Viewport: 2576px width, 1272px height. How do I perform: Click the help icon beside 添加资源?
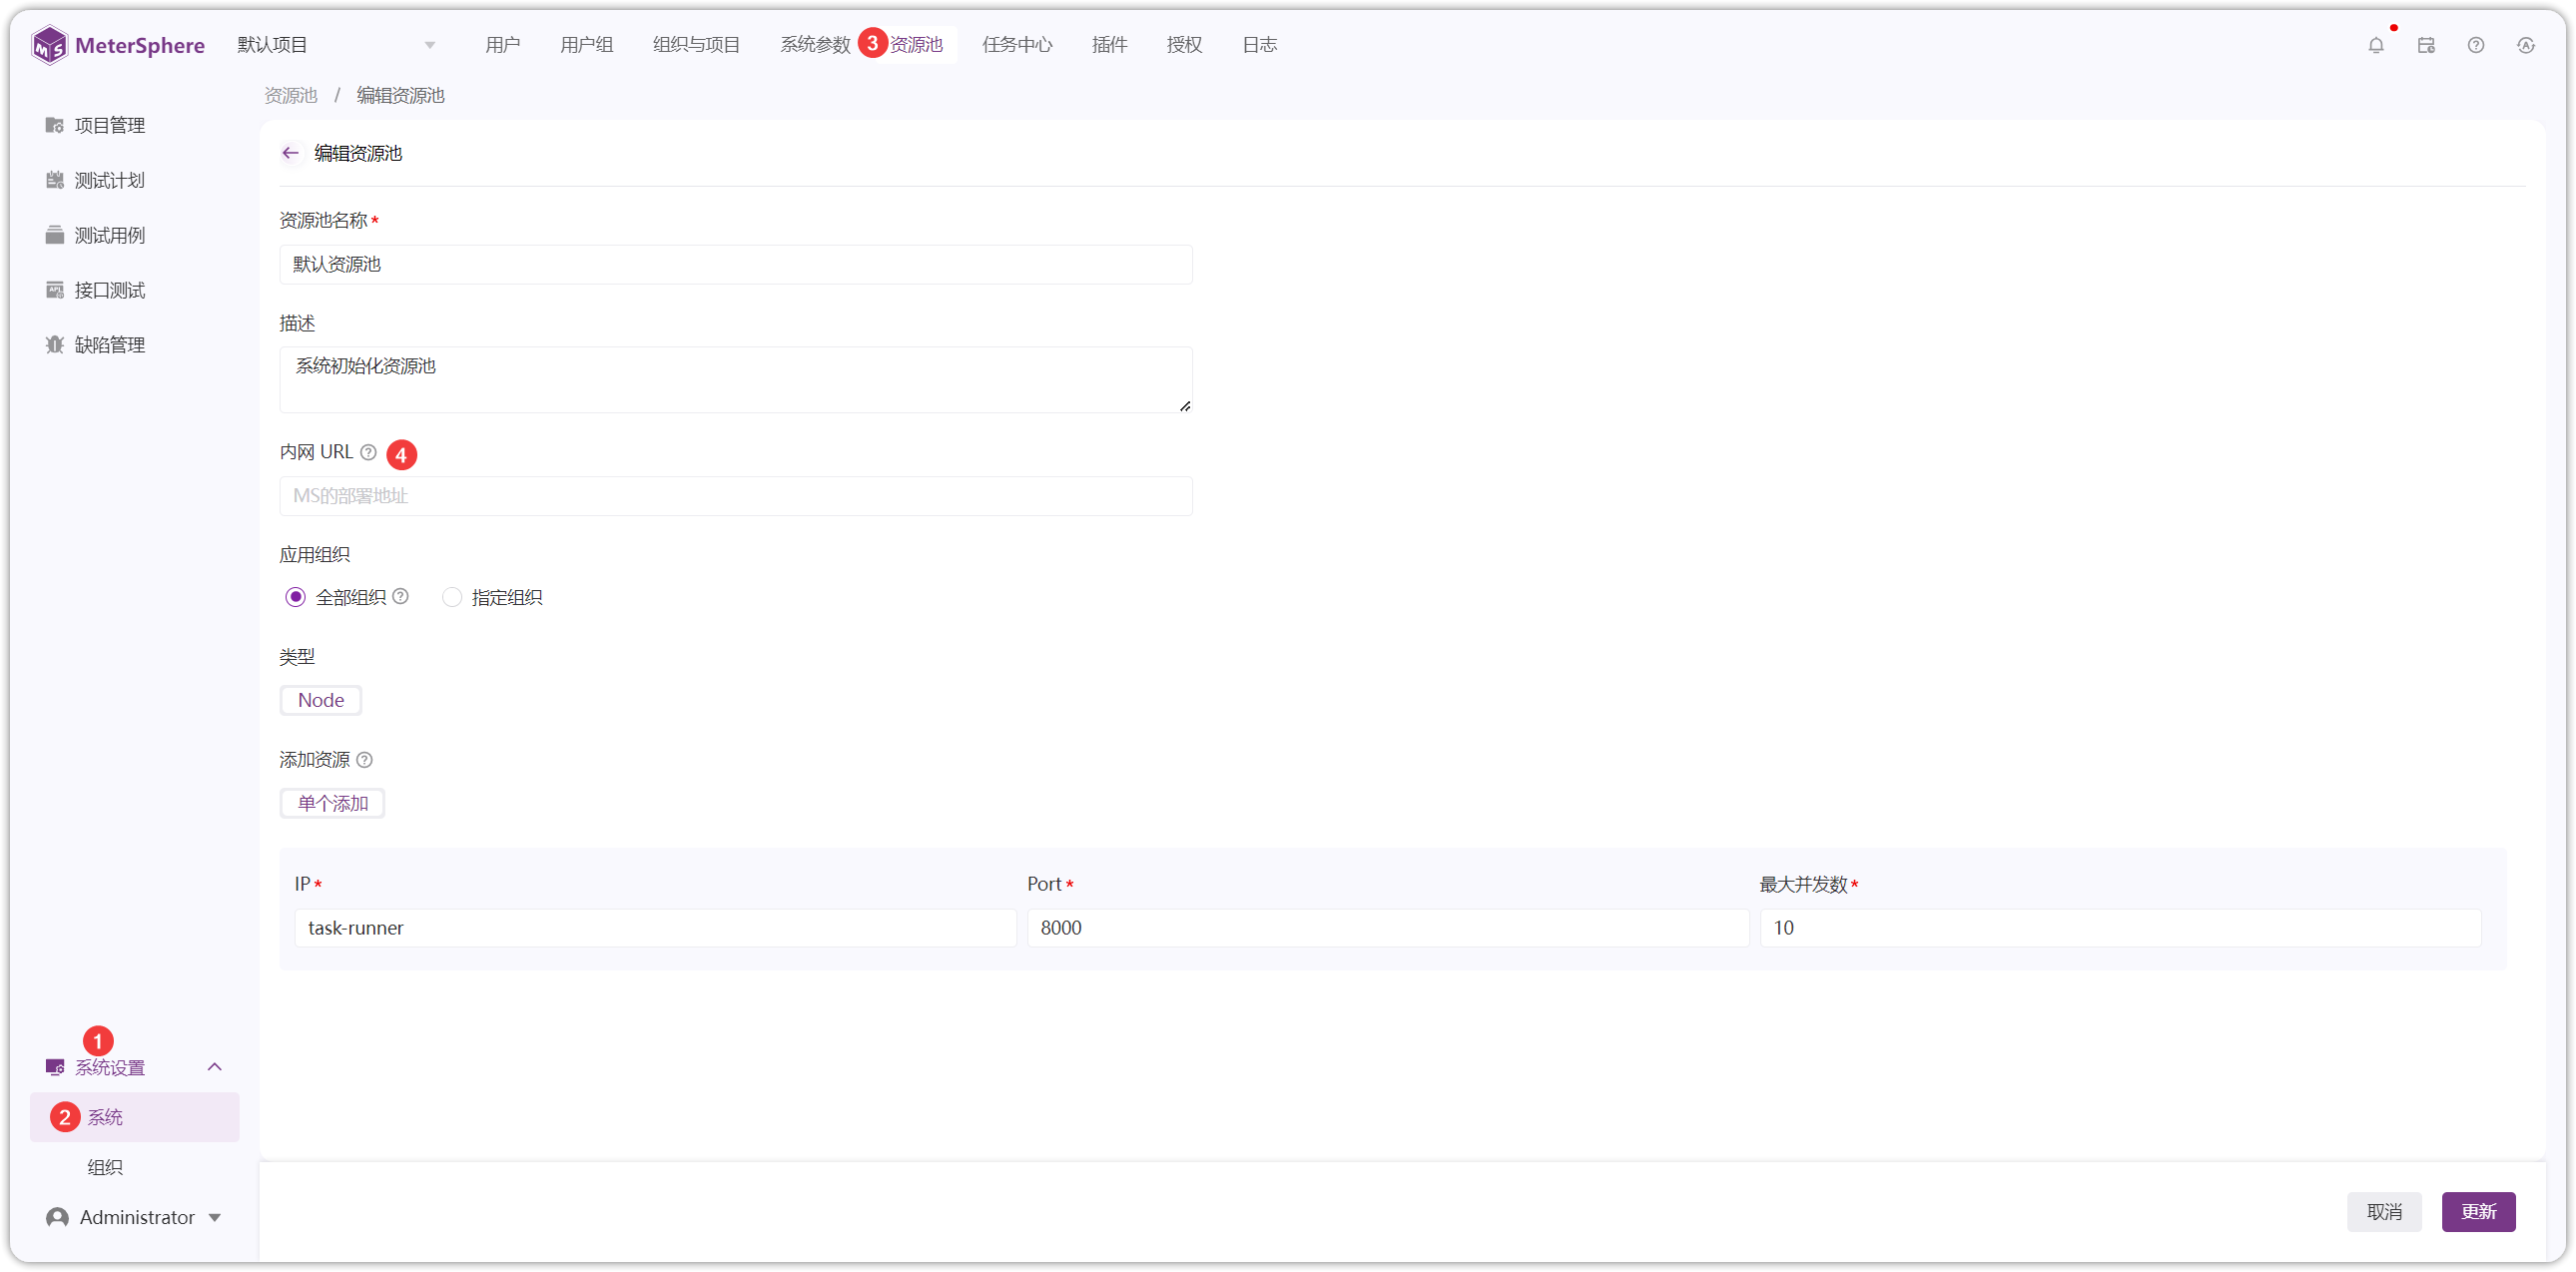tap(364, 760)
